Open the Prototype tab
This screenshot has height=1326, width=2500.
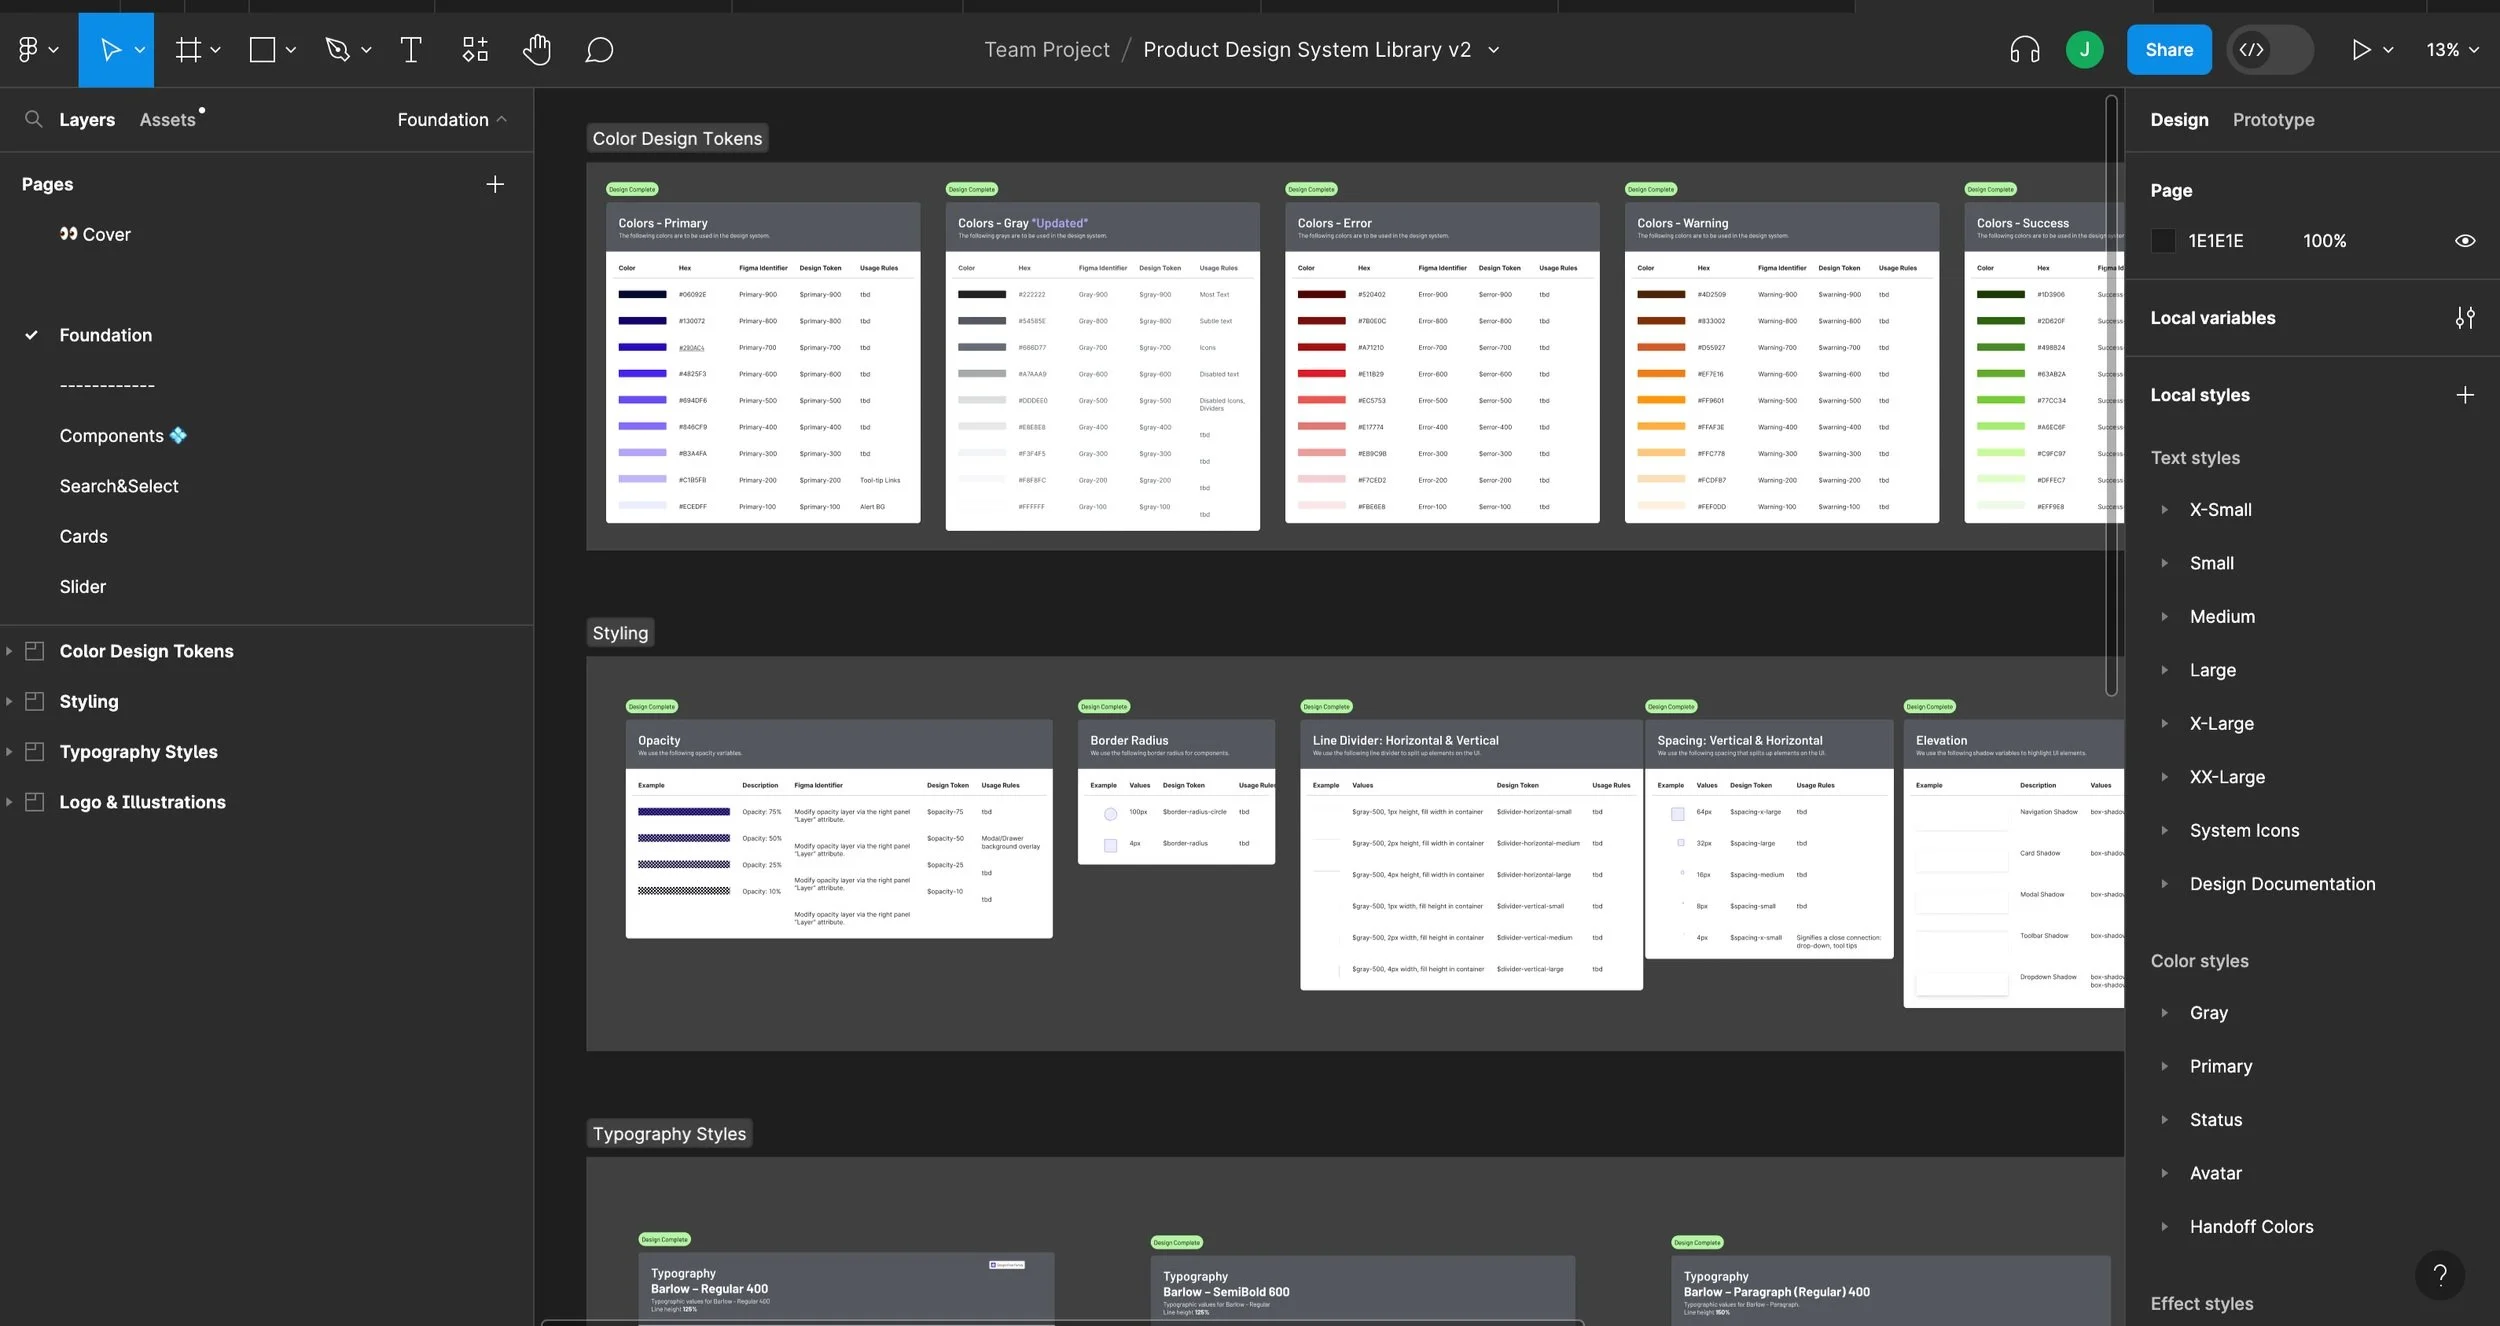2273,120
